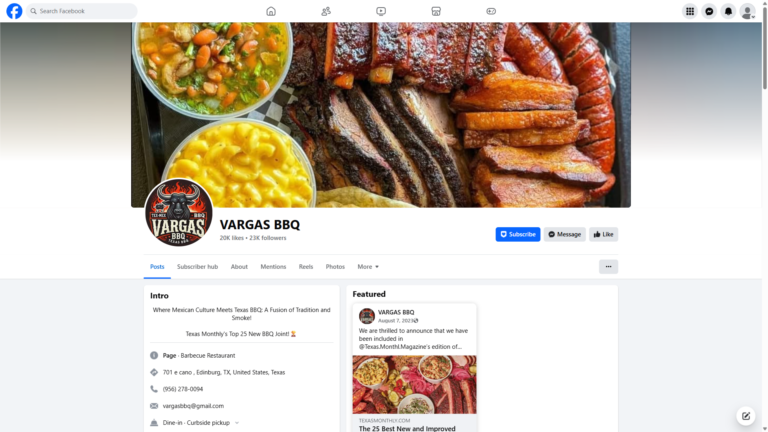Expand Dine-in Curbside pickup services
The height and width of the screenshot is (432, 768).
click(x=237, y=423)
